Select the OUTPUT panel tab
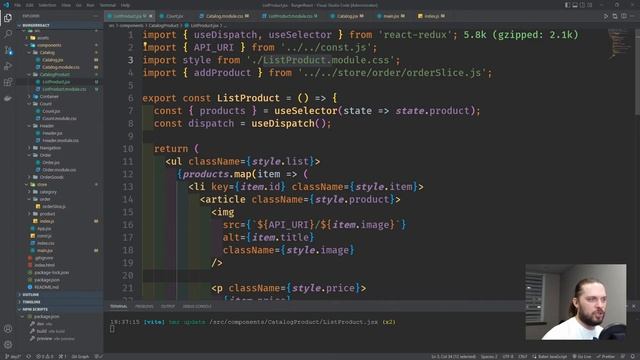Image resolution: width=640 pixels, height=360 pixels. [x=168, y=306]
